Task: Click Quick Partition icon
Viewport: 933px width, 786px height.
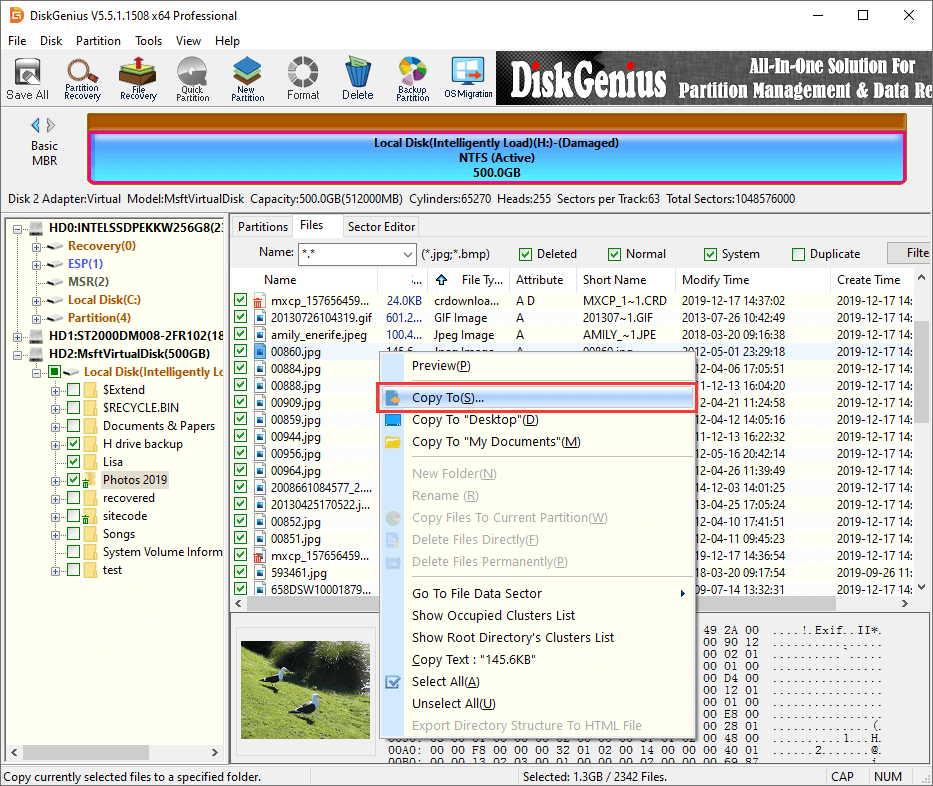Action: [x=192, y=79]
